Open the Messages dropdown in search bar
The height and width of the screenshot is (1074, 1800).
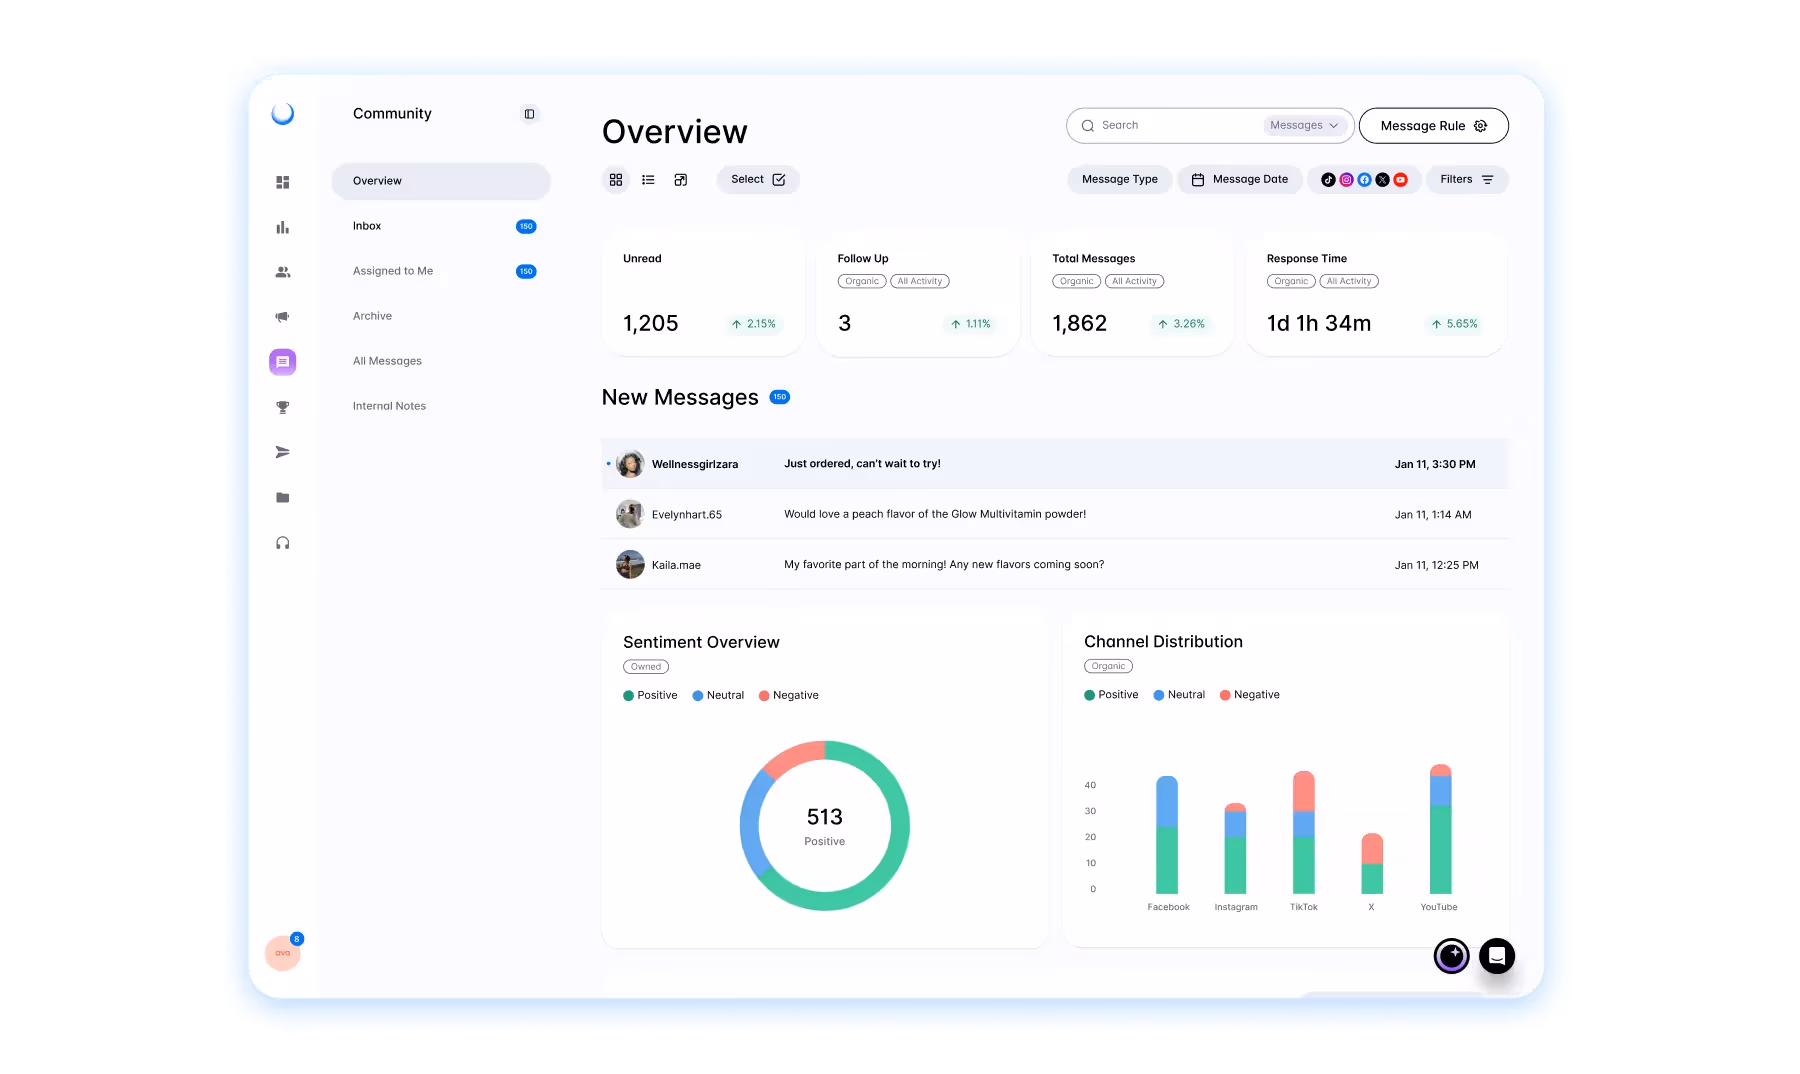pos(1303,125)
